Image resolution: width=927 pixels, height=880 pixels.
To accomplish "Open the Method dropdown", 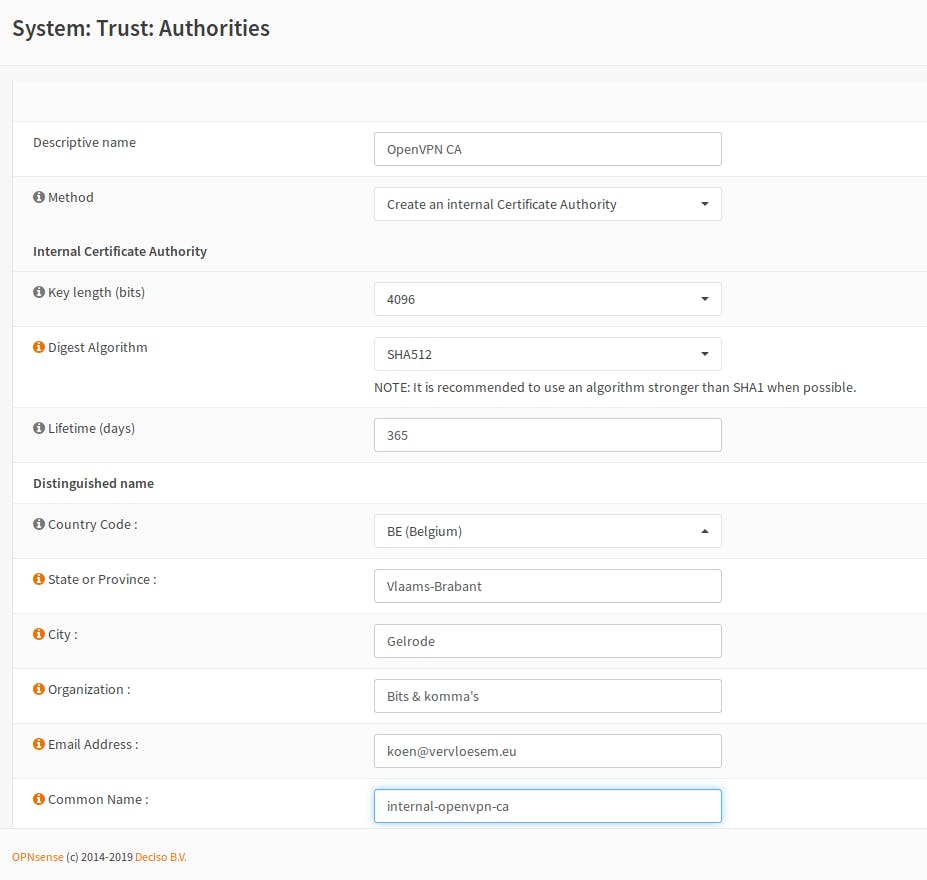I will pyautogui.click(x=547, y=204).
